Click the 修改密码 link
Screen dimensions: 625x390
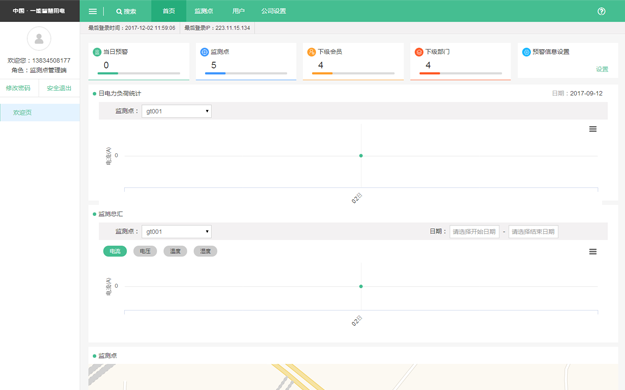click(18, 88)
